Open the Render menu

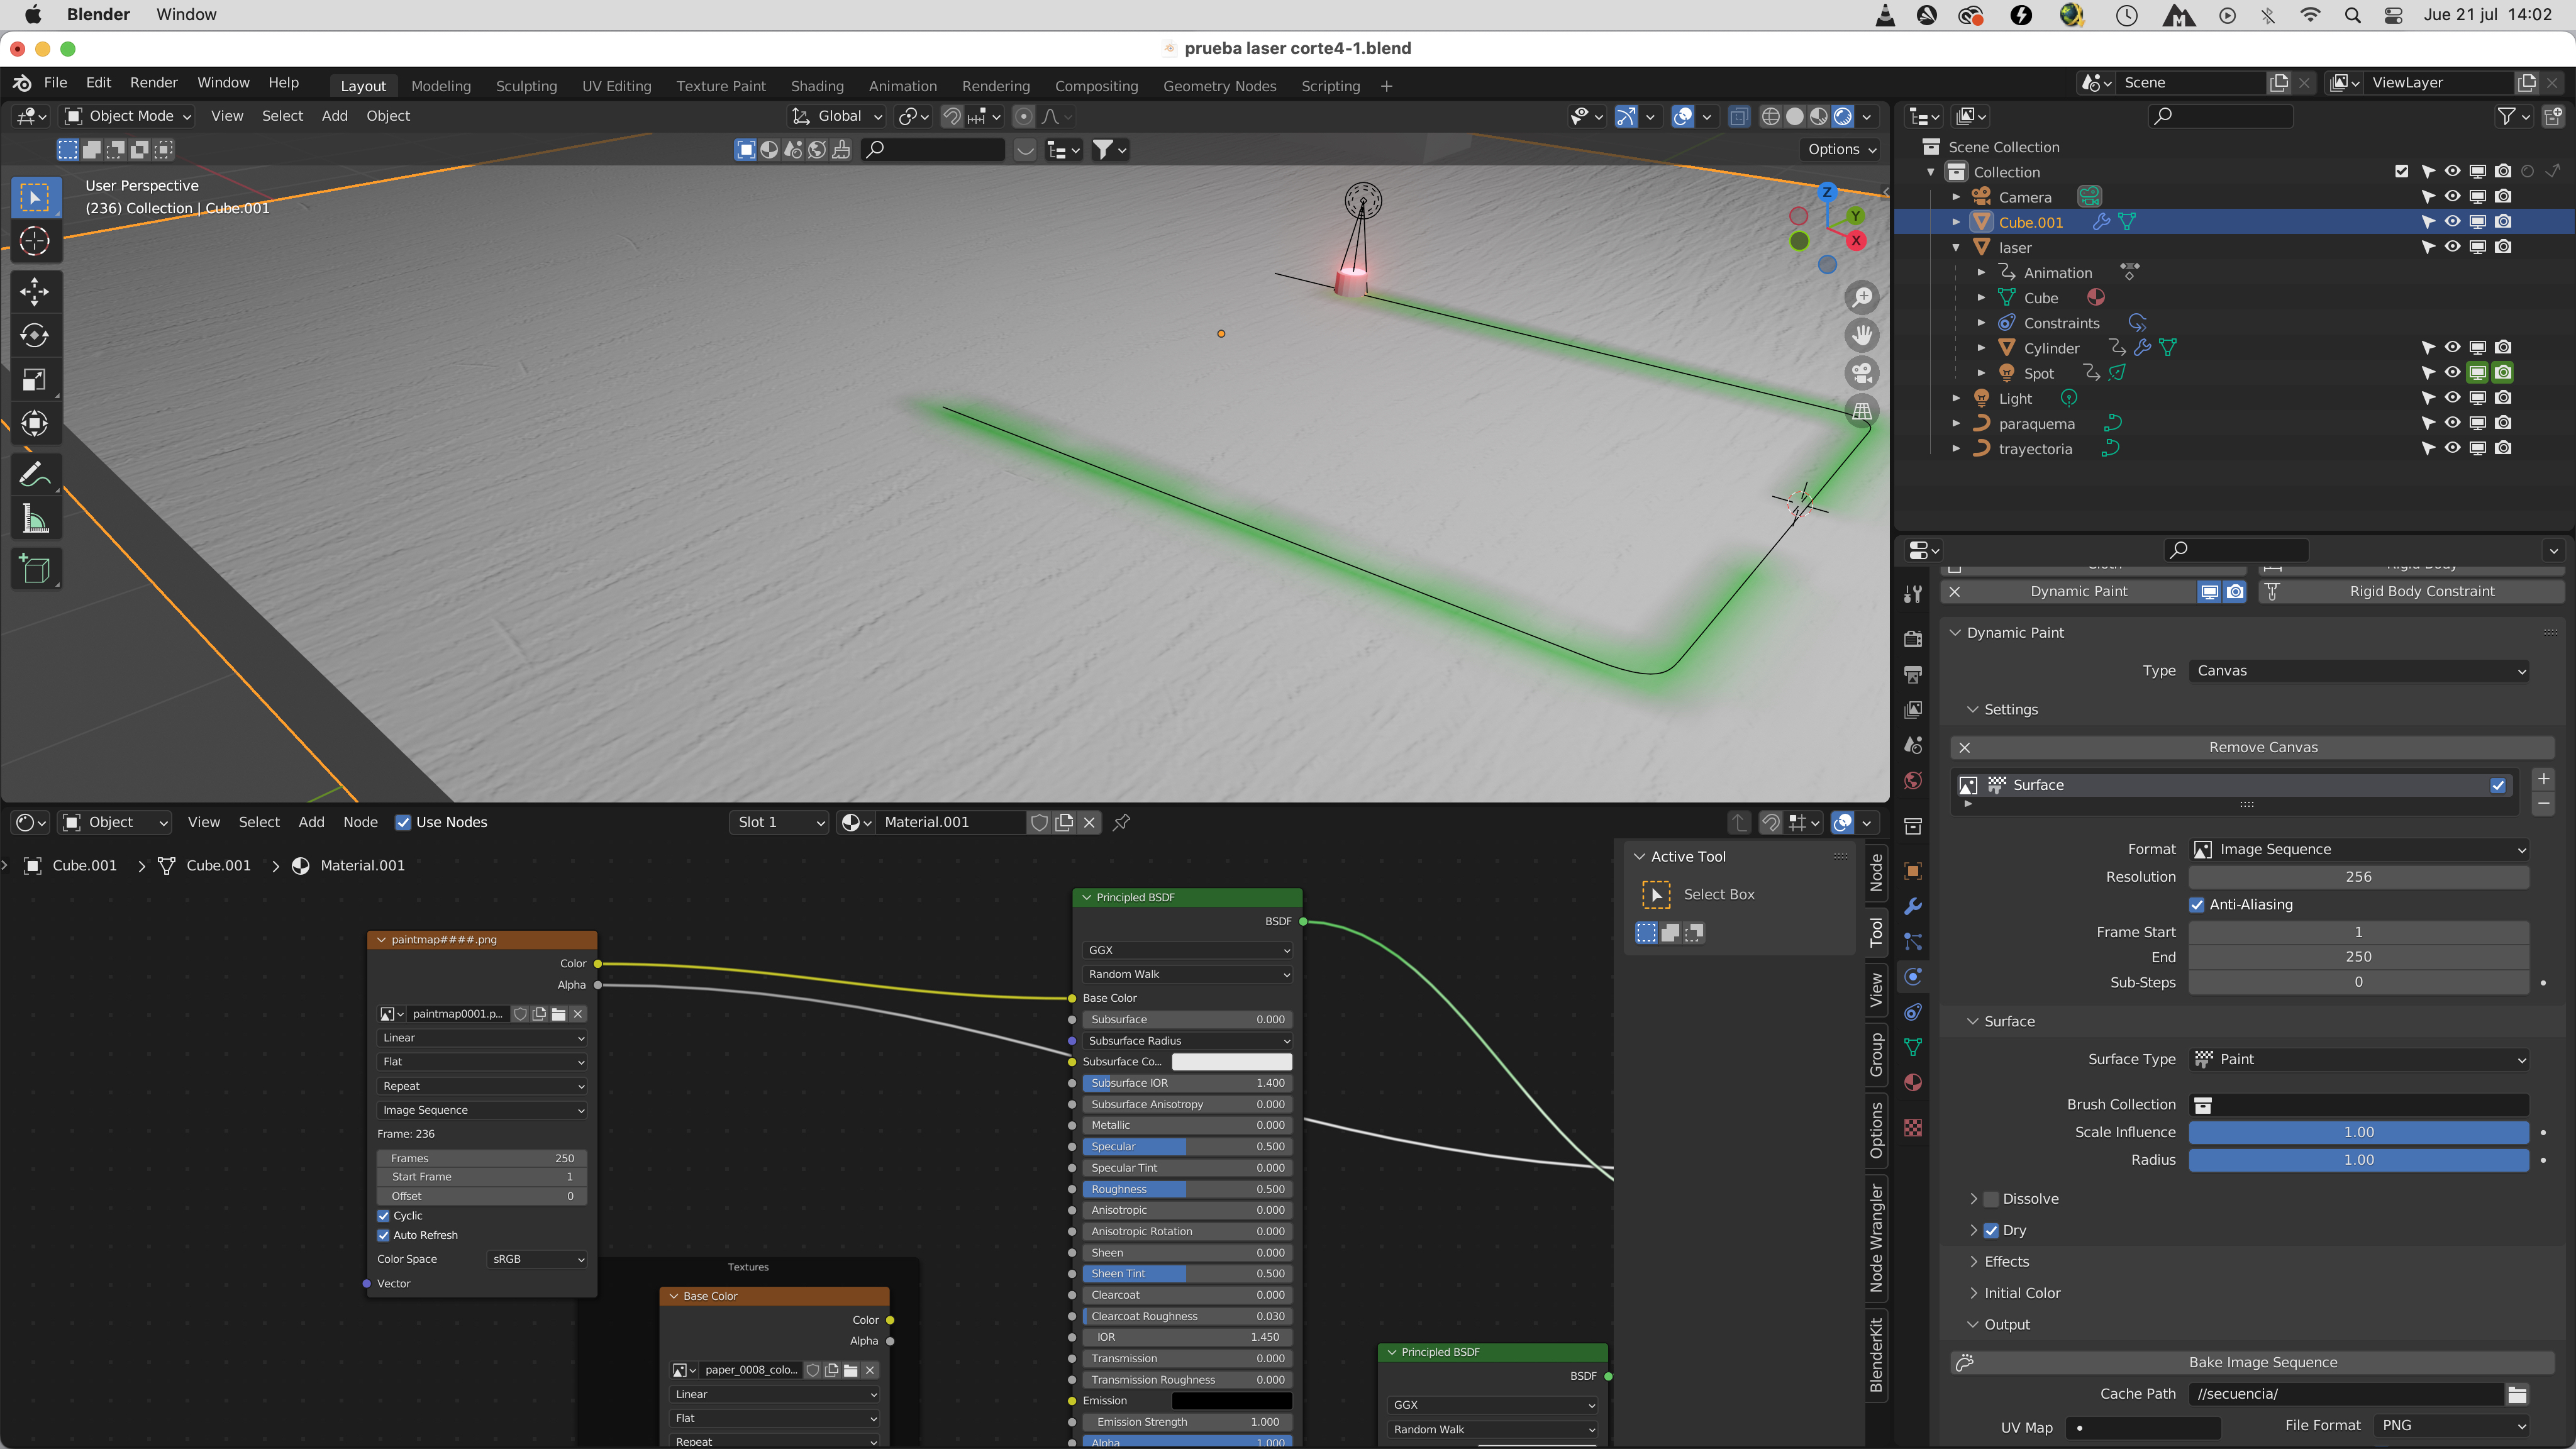click(153, 83)
